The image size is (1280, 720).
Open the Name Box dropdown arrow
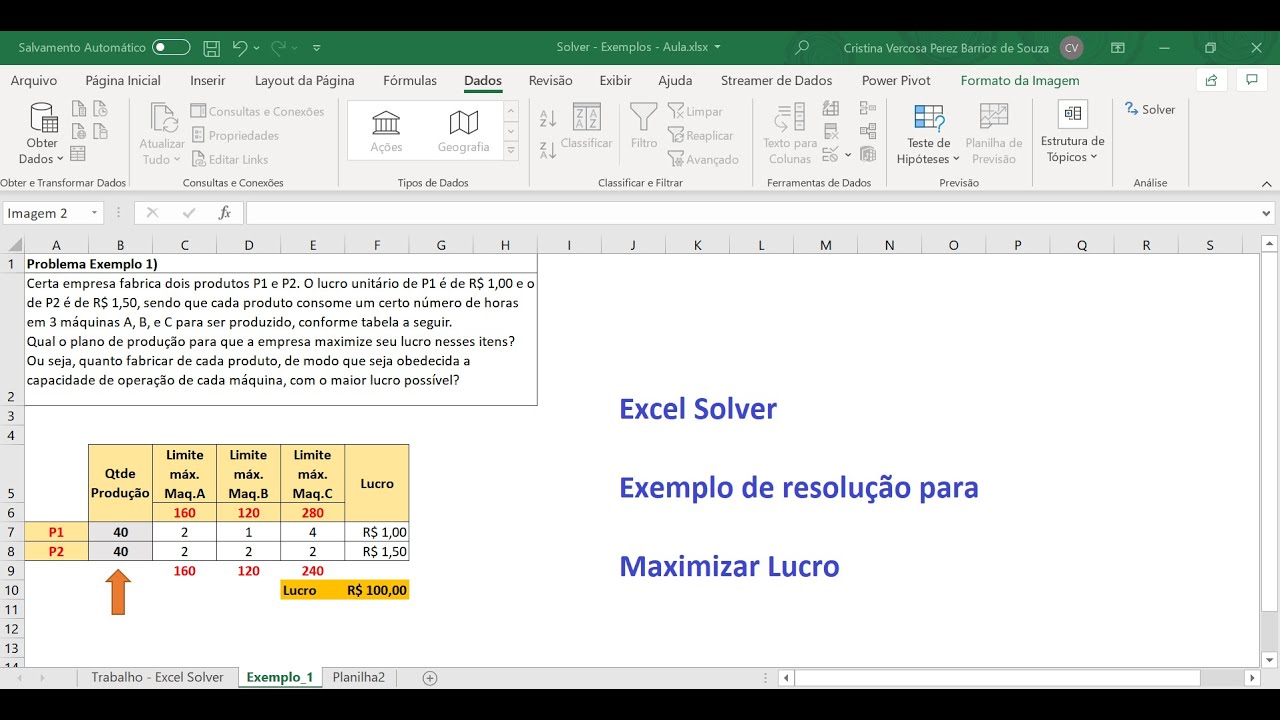tap(95, 213)
